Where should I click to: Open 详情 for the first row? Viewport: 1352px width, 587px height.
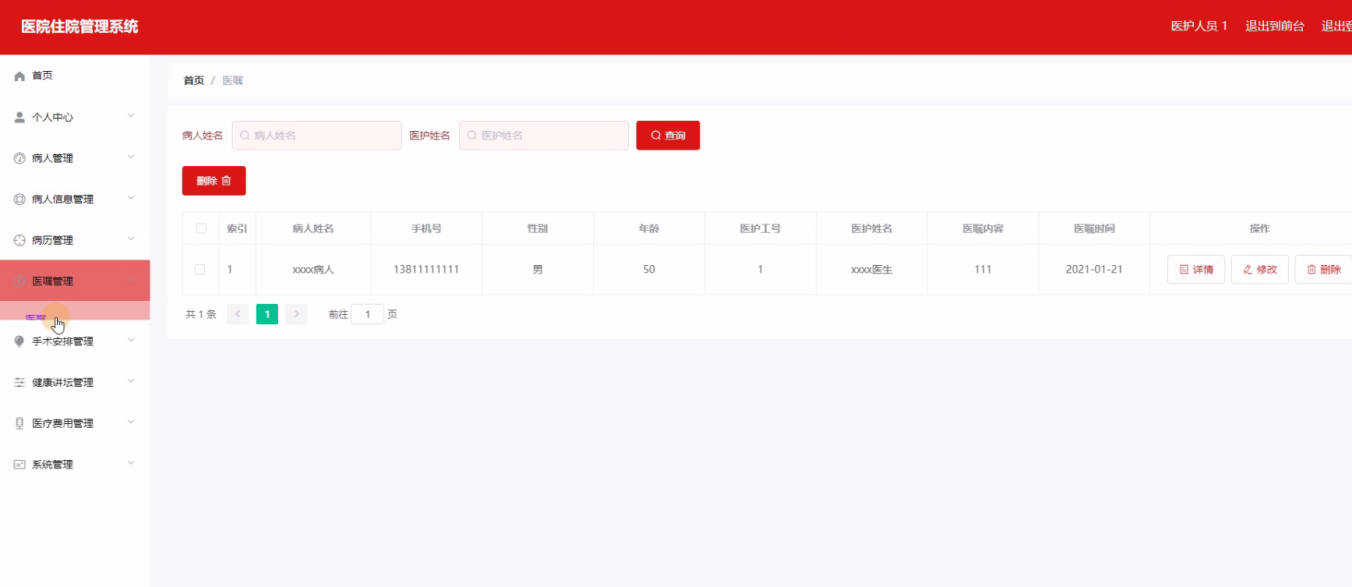(x=1196, y=269)
